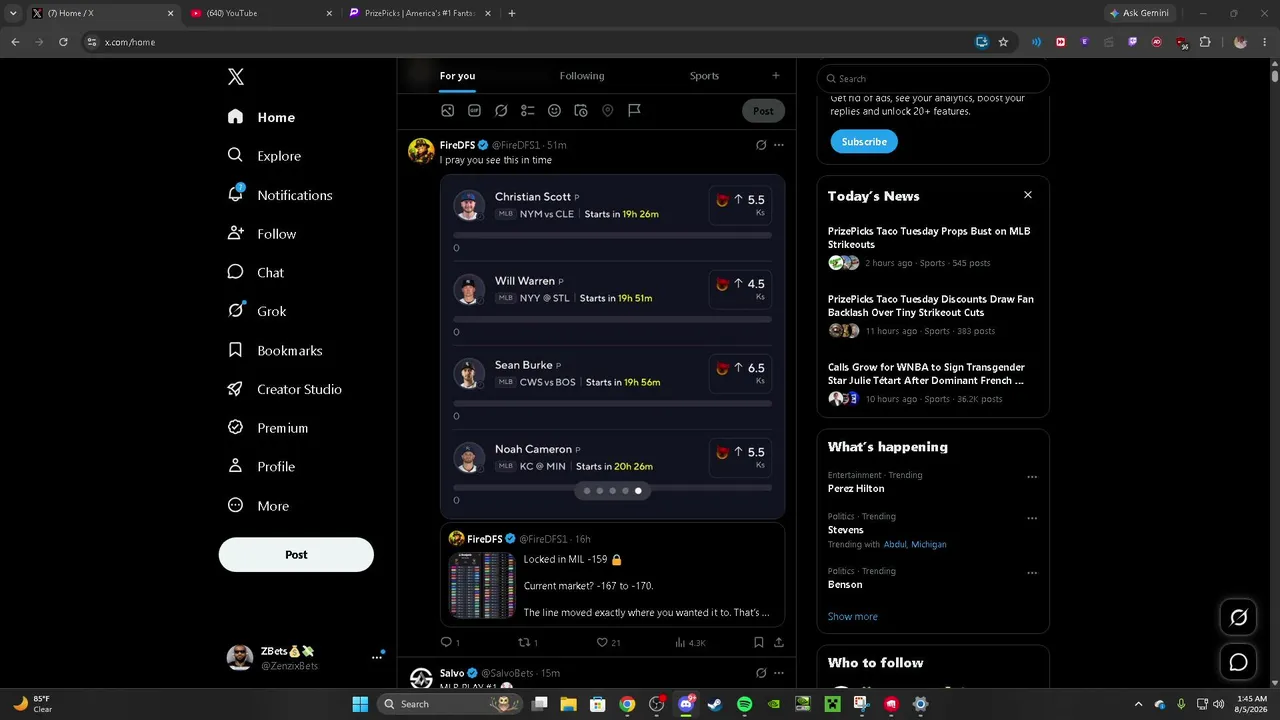Switch to the For you tab

[457, 76]
